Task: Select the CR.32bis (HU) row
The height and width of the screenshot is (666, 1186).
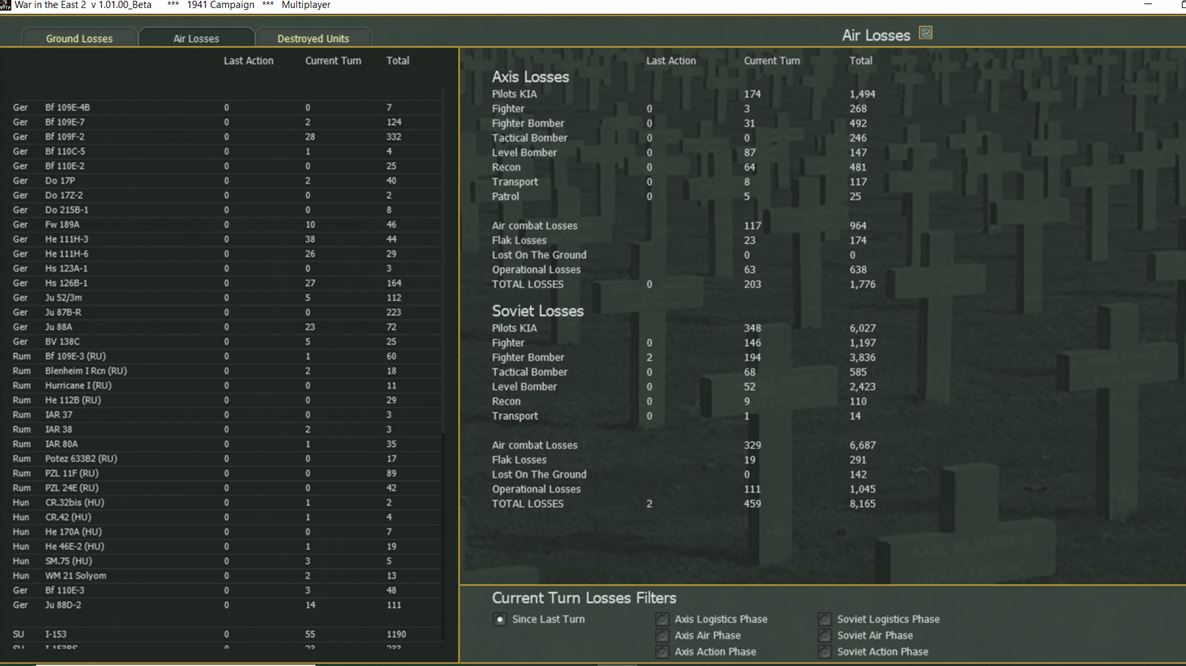Action: click(225, 503)
